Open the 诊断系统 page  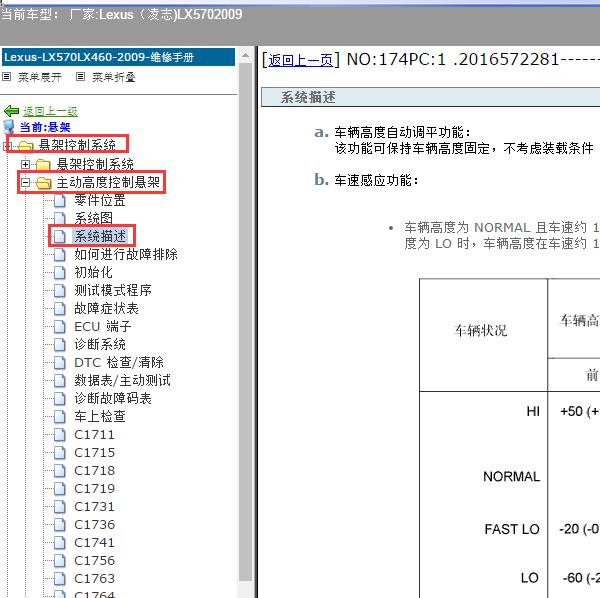(100, 344)
